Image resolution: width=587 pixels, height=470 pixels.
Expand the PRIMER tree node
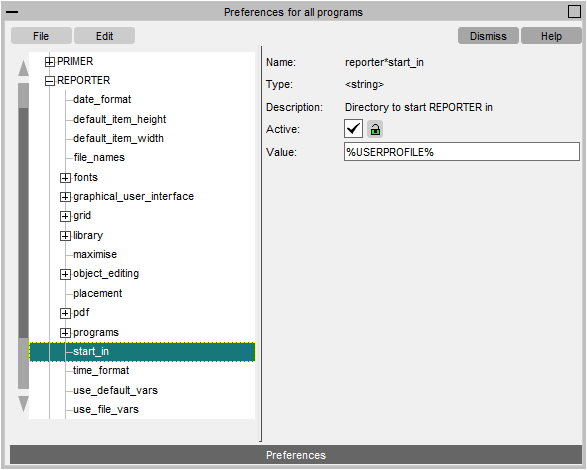coord(49,62)
